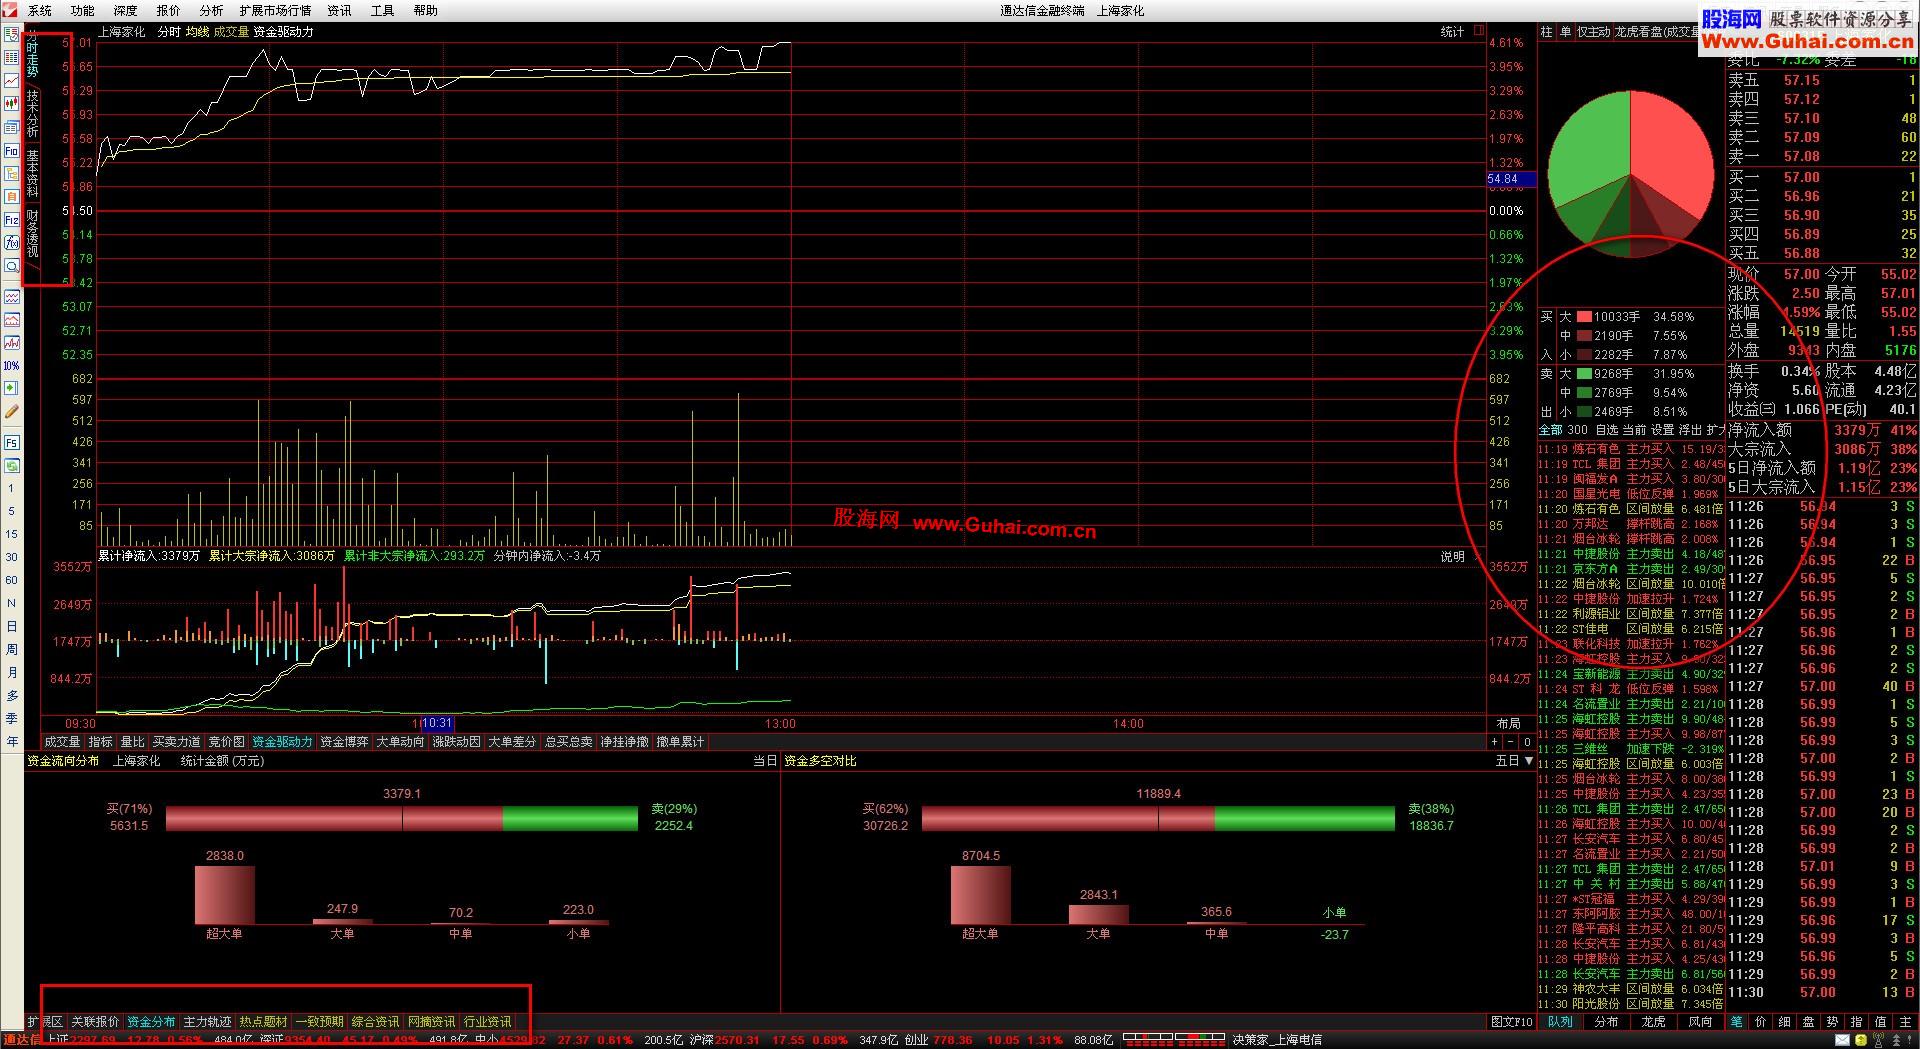Viewport: 1920px width, 1049px height.
Task: Open the 报价 menu
Action: tap(169, 10)
